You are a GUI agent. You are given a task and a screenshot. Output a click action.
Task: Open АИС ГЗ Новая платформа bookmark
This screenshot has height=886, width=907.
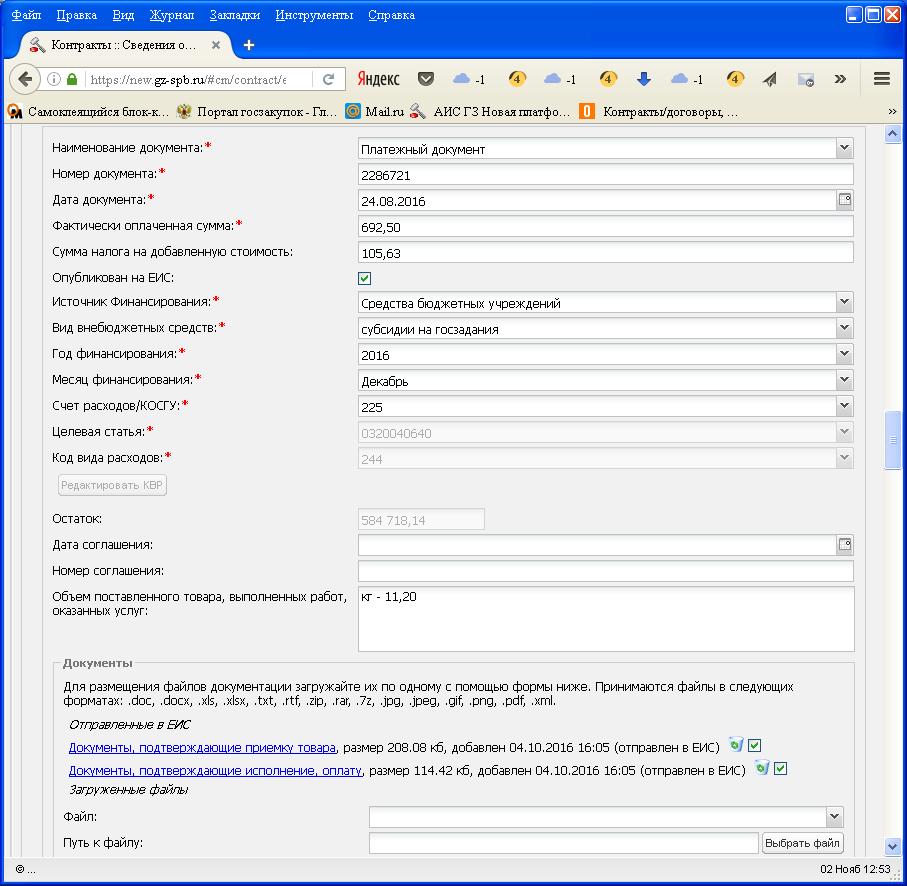click(x=491, y=112)
